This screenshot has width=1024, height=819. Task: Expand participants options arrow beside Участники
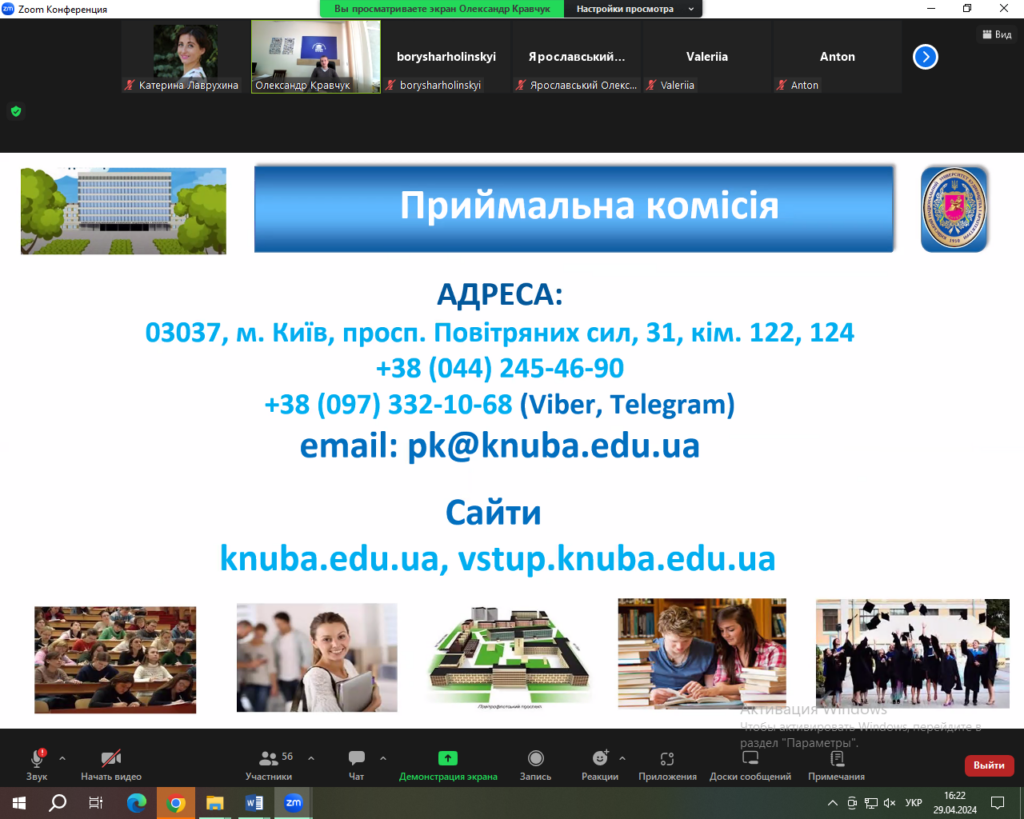tap(311, 758)
